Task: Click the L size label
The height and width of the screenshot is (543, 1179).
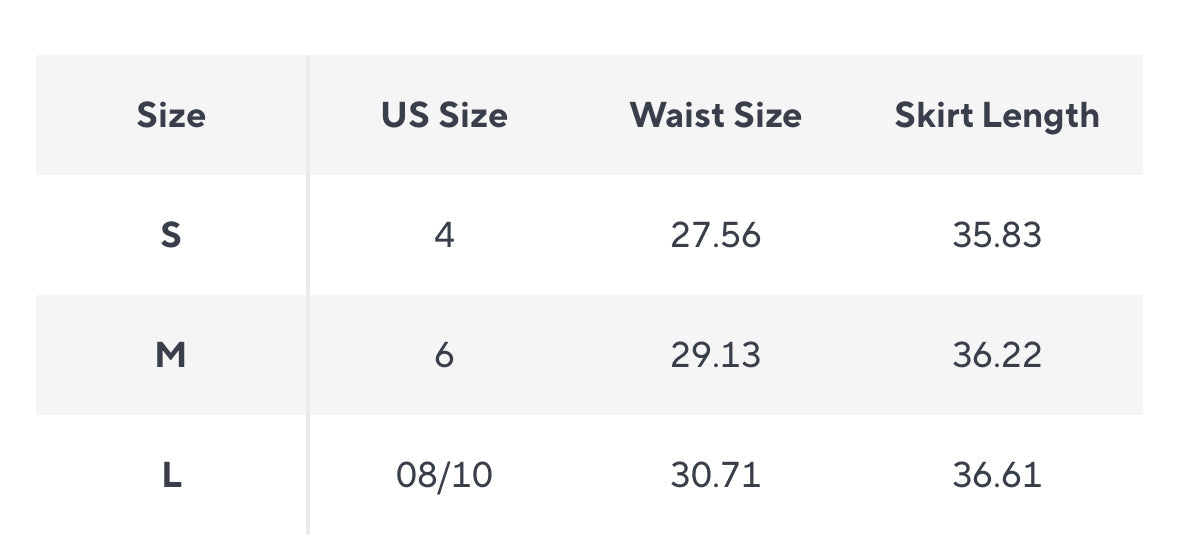Action: coord(171,475)
